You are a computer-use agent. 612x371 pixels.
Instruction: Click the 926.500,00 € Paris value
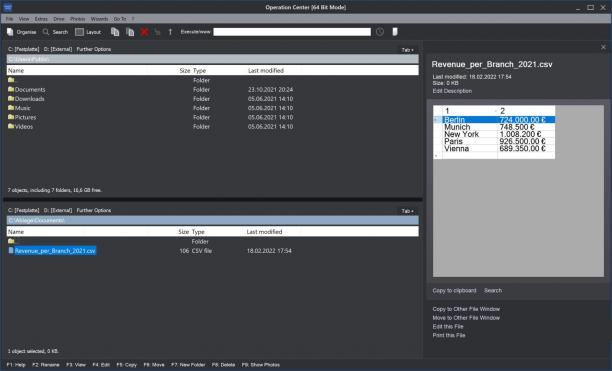coord(522,141)
